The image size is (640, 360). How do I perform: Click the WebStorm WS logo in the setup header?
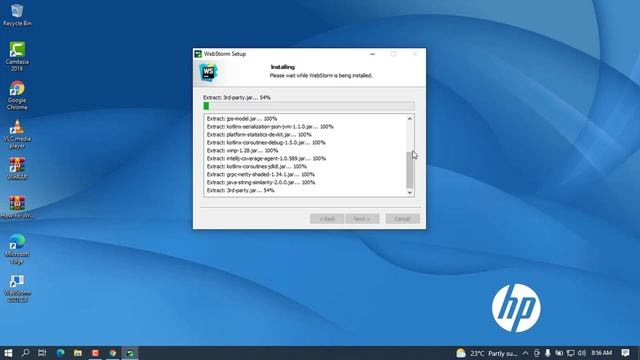[208, 72]
